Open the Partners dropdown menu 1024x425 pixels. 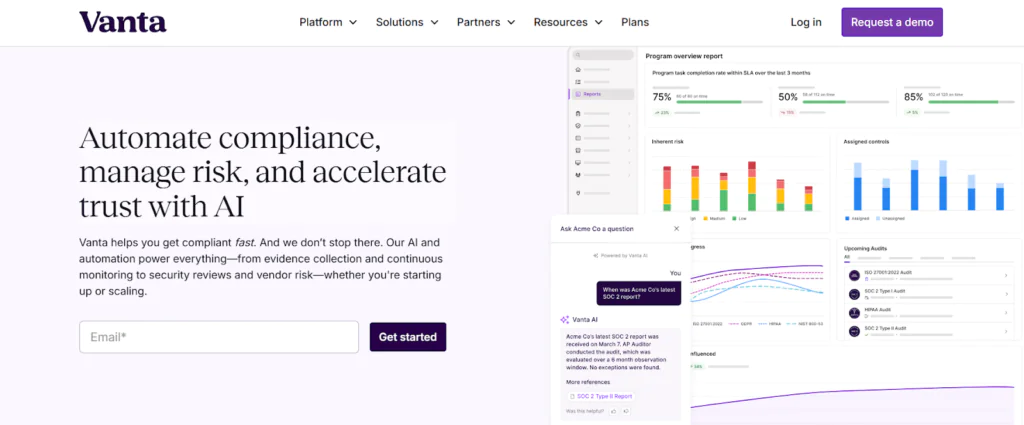coord(486,22)
